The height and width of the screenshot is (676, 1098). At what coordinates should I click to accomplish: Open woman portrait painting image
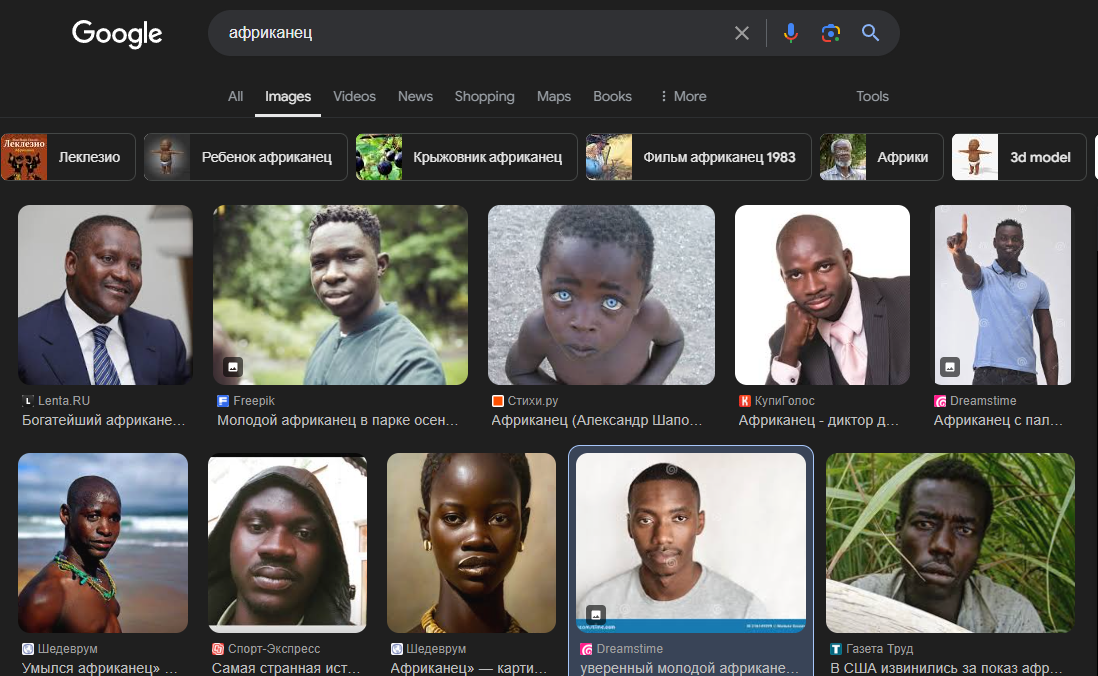[x=471, y=543]
